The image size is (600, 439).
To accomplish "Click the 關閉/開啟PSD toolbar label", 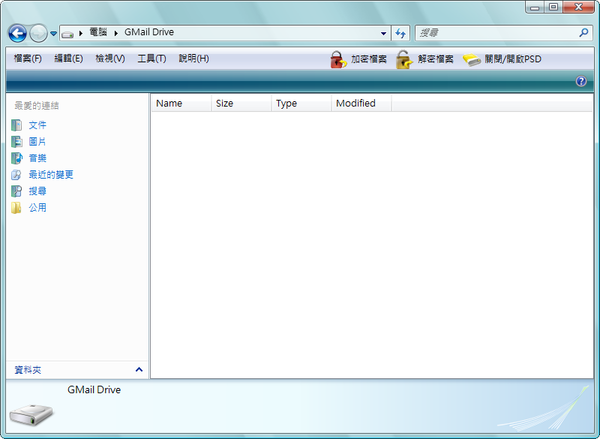I will (x=513, y=59).
